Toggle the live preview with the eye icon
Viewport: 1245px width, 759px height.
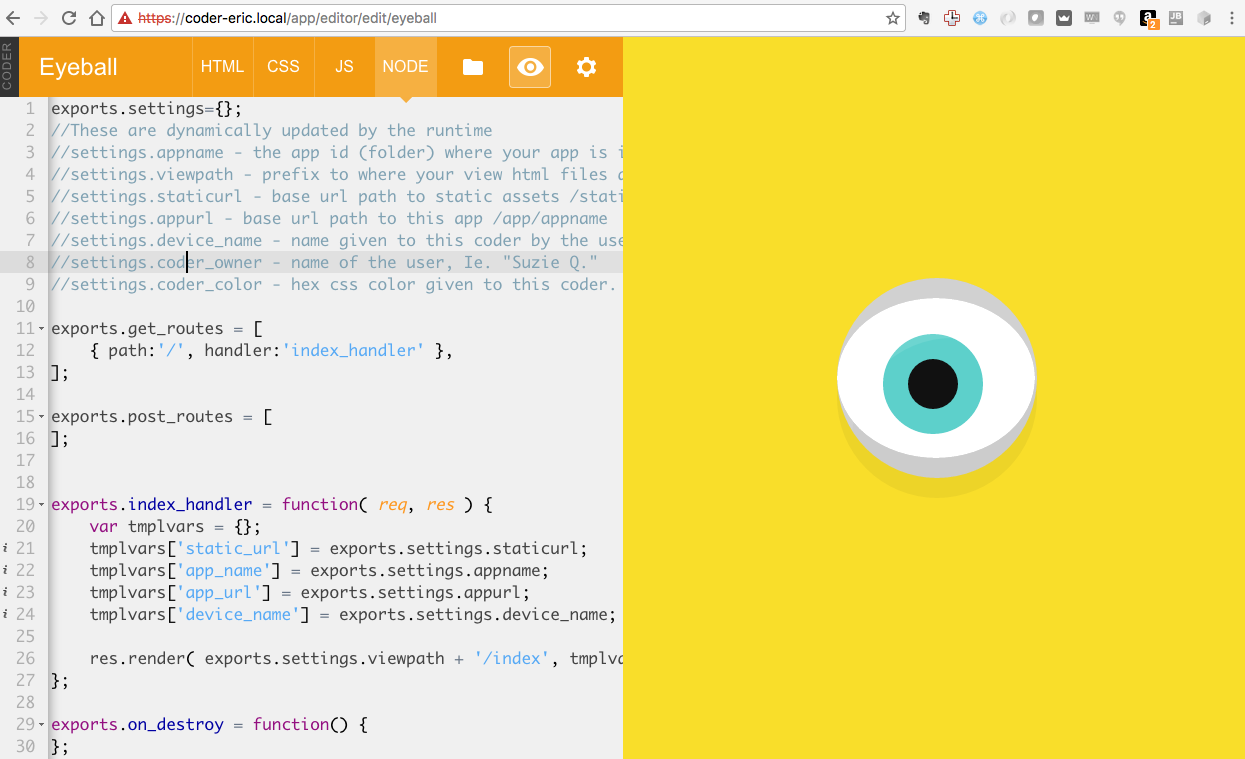pos(529,66)
